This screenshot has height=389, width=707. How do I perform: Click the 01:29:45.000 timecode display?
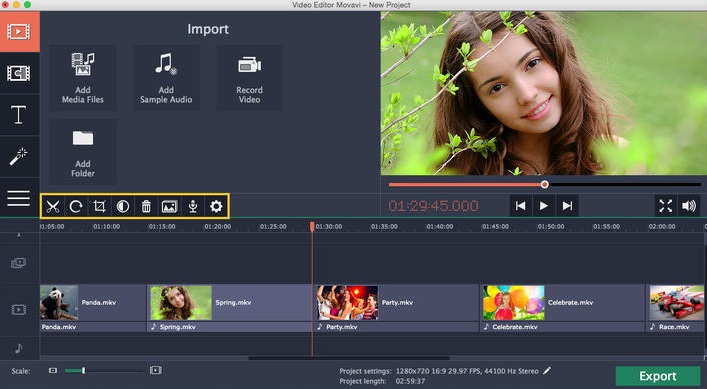433,206
